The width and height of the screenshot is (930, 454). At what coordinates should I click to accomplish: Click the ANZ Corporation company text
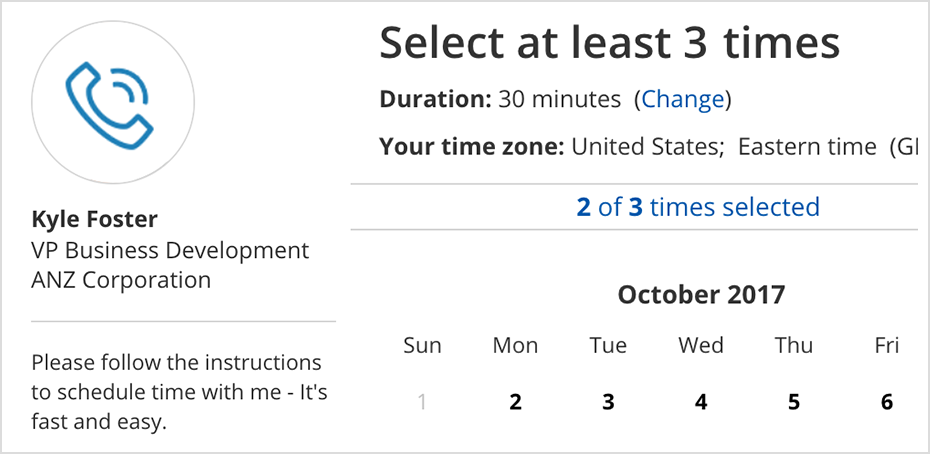(121, 280)
